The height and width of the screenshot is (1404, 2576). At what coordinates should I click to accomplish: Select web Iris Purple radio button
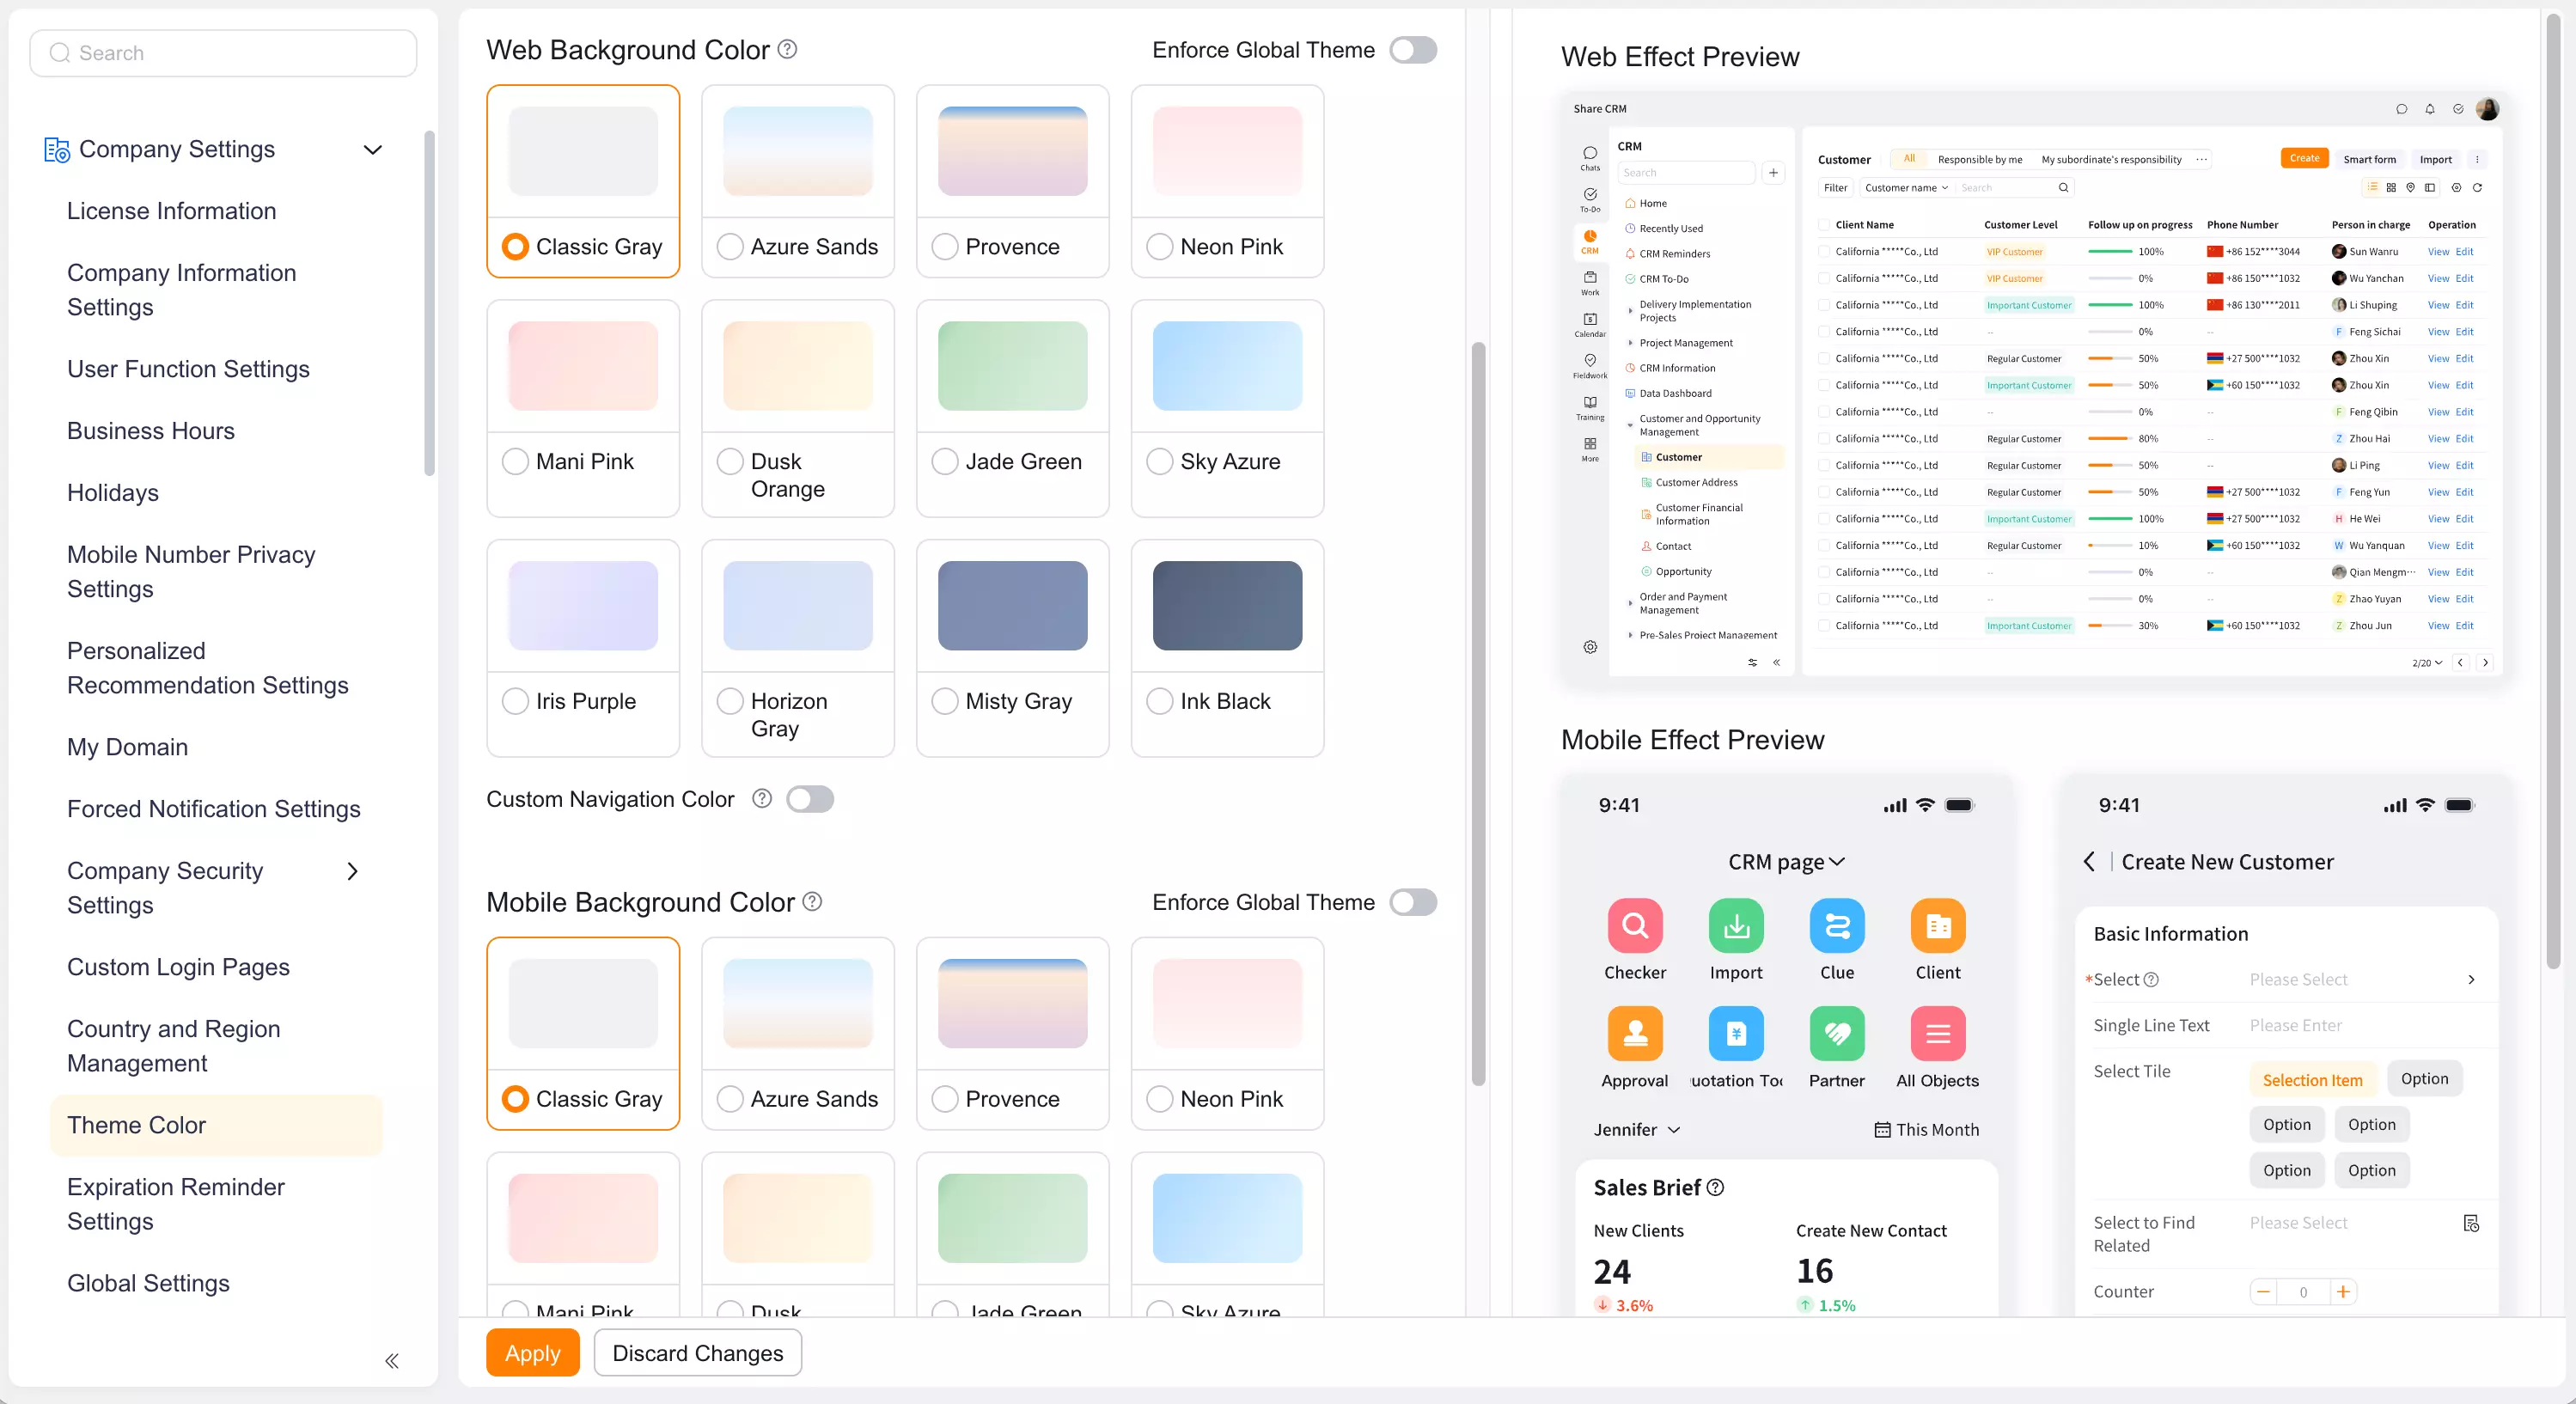[x=515, y=701]
